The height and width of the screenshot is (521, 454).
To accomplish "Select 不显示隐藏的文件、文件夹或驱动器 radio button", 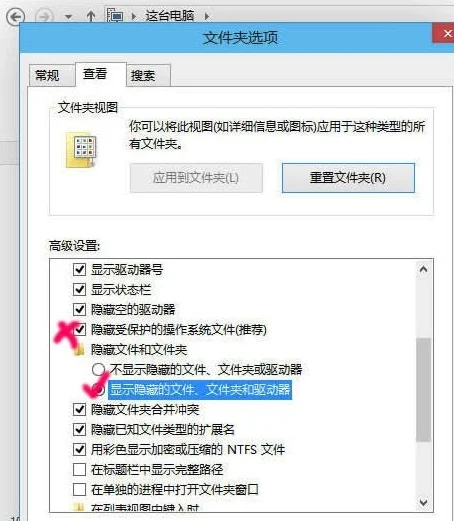I will pyautogui.click(x=98, y=369).
